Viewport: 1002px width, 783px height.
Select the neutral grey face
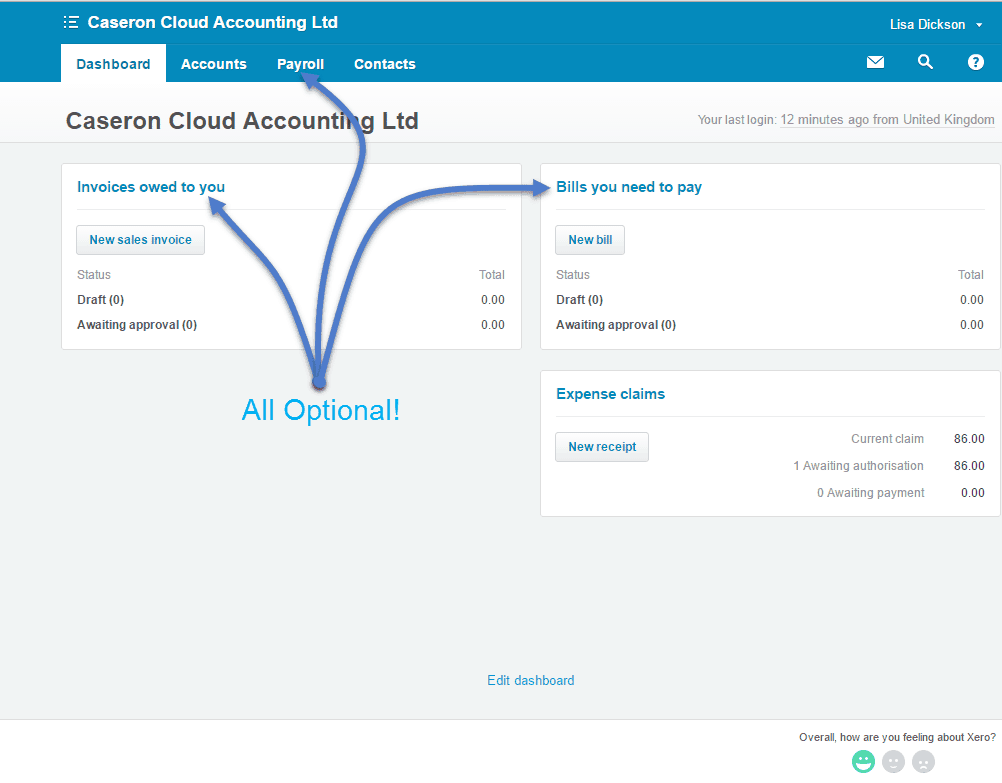tap(893, 761)
